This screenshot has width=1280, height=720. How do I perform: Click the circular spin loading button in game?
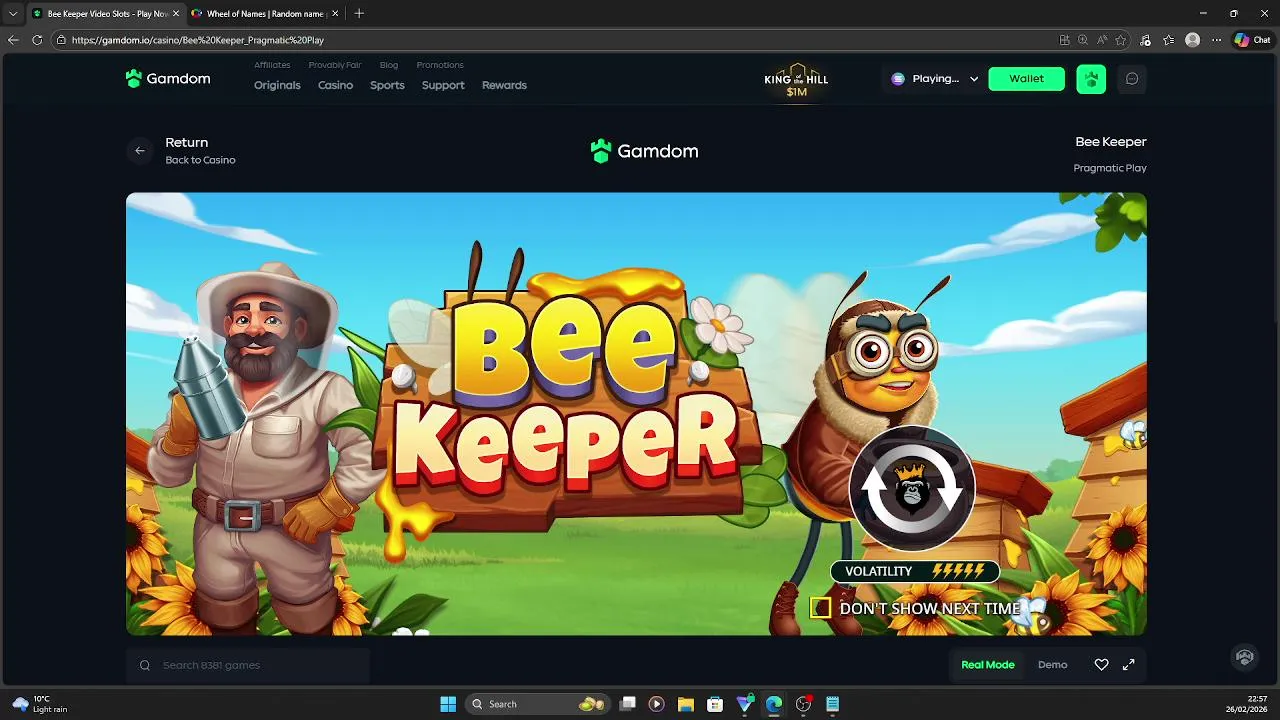coord(911,489)
